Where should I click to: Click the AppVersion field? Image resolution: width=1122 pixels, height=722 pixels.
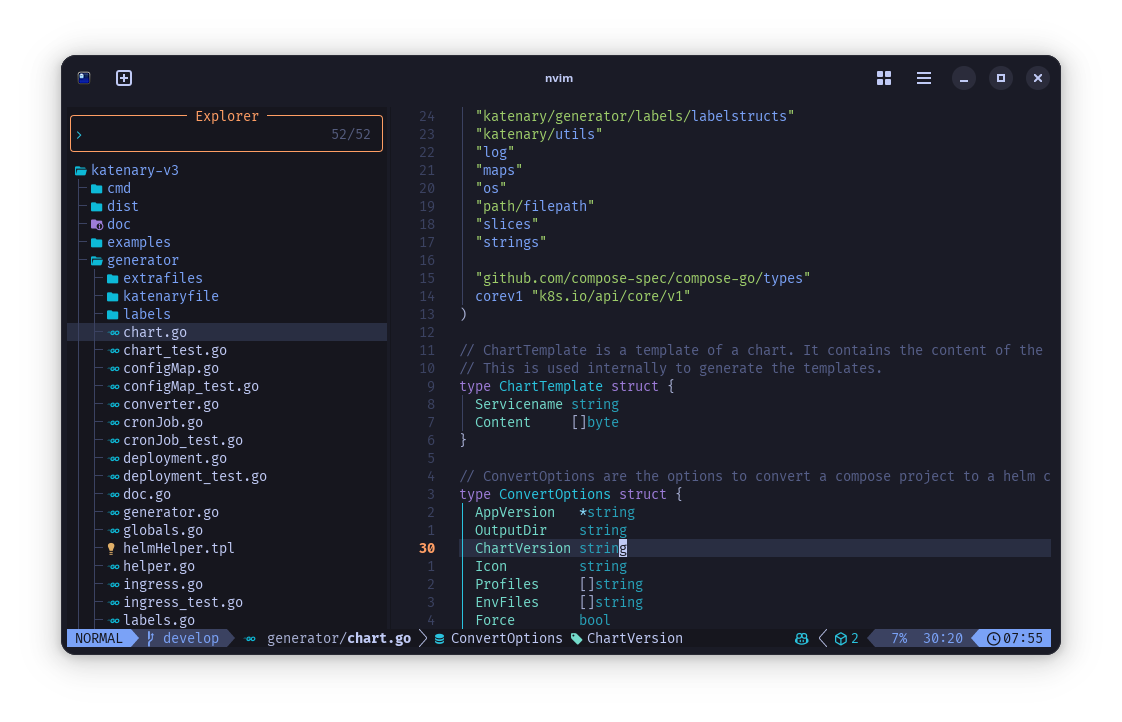coord(514,512)
